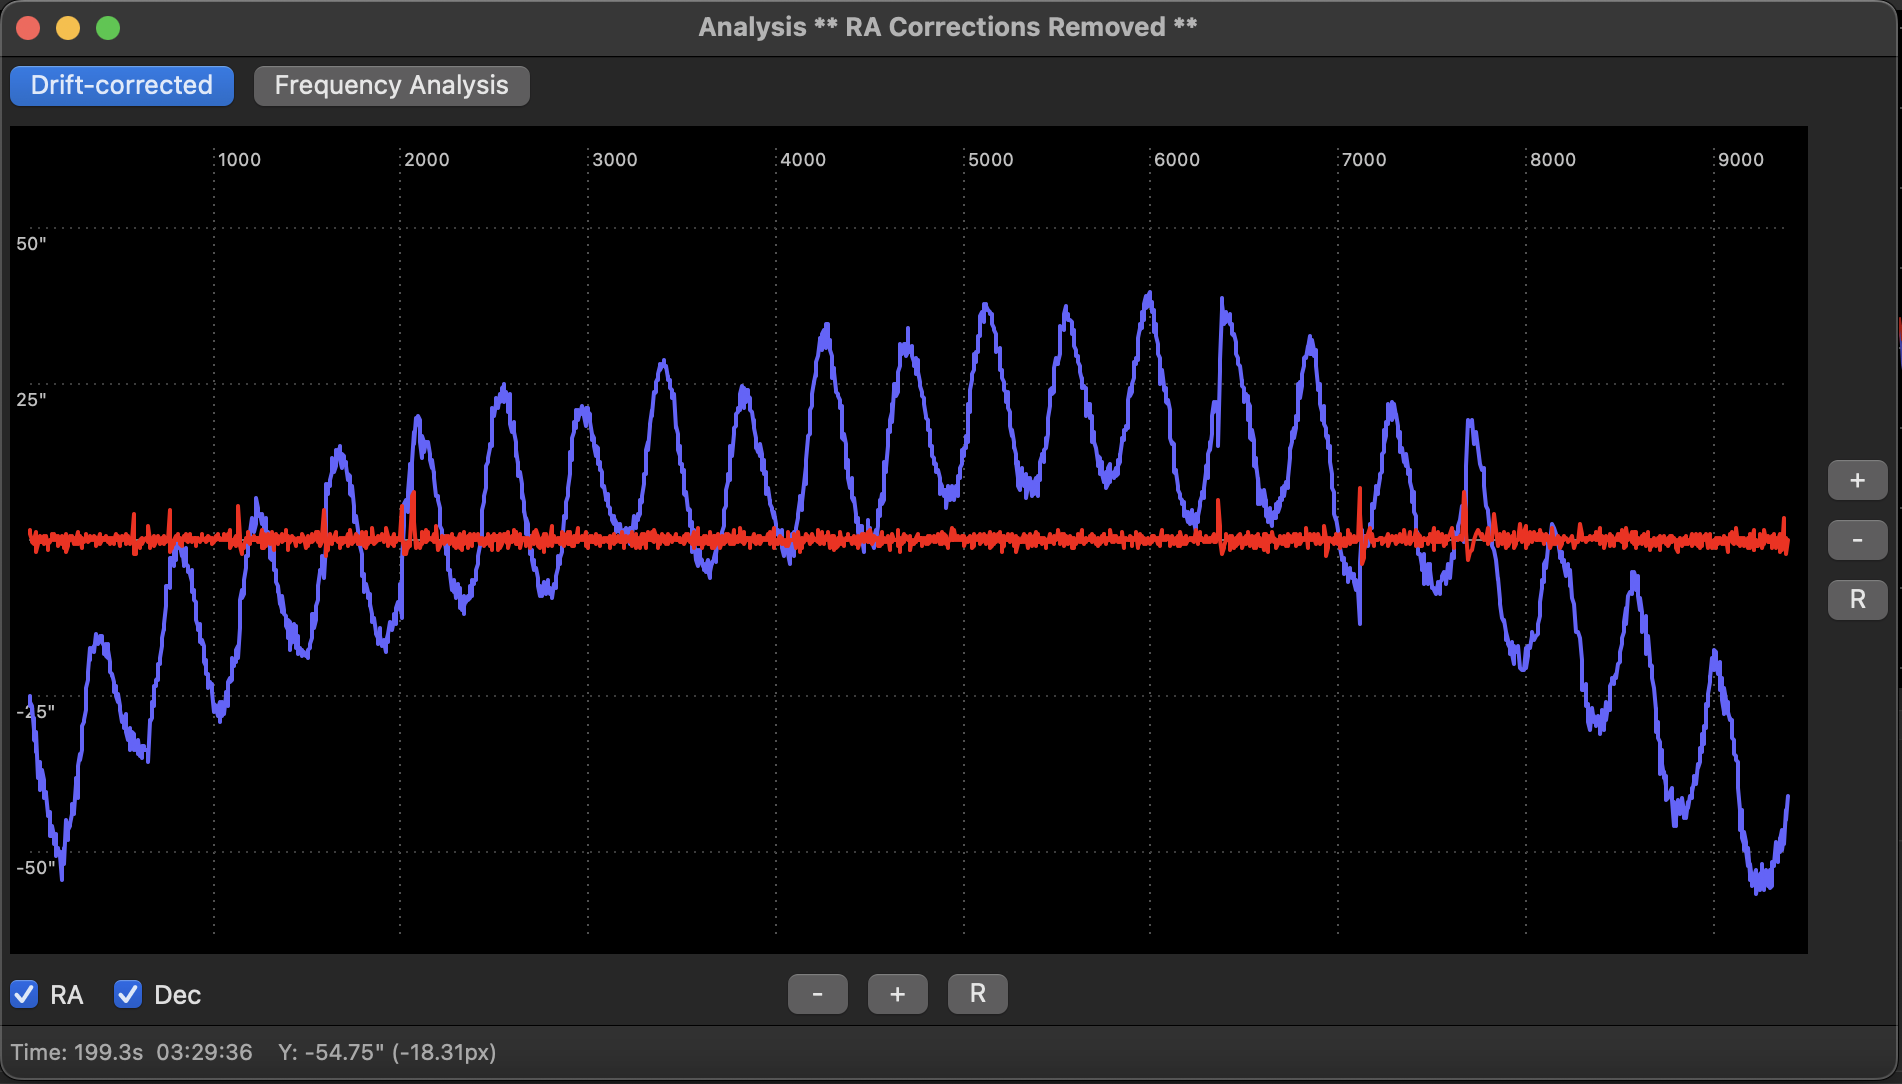Viewport: 1902px width, 1084px height.
Task: Zoom in horizontally with bottom plus button
Action: pyautogui.click(x=897, y=994)
